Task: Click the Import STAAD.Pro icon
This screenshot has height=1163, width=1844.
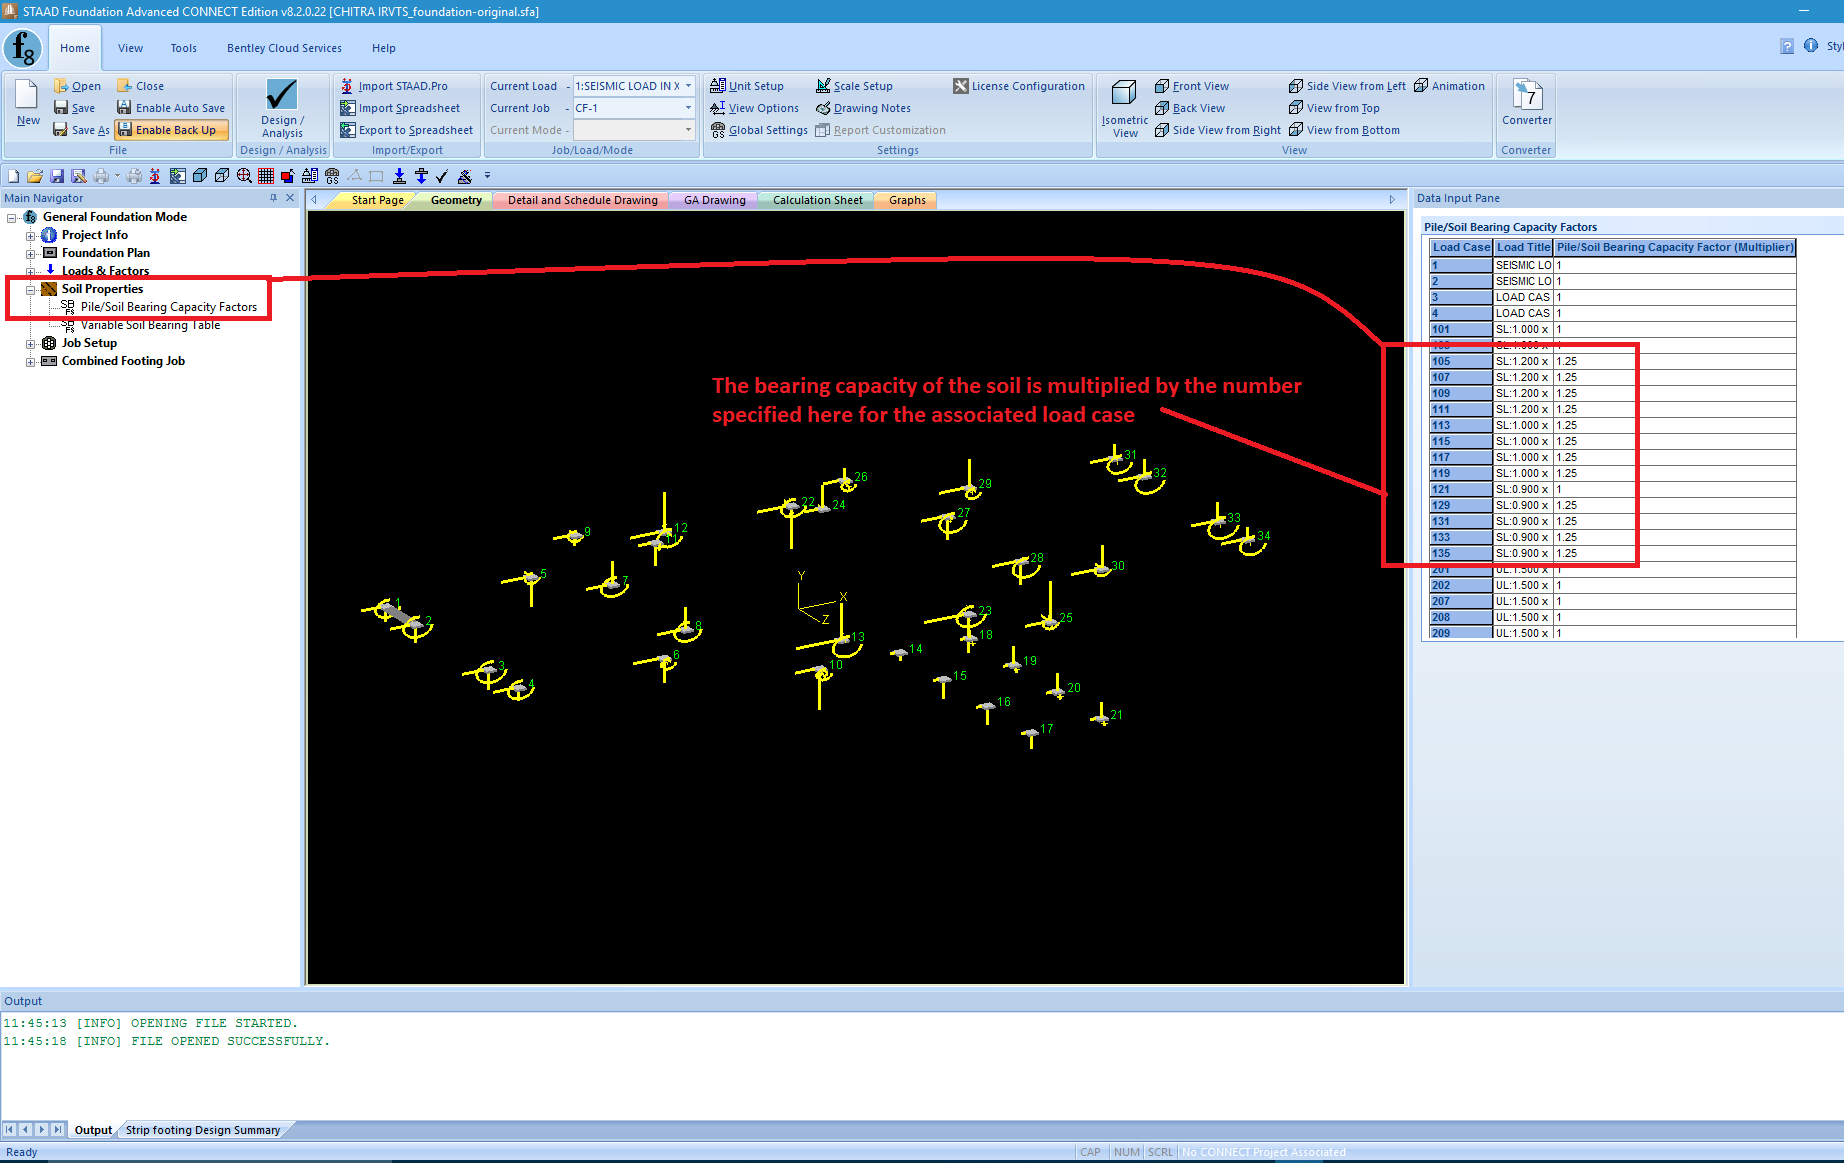Action: 347,86
